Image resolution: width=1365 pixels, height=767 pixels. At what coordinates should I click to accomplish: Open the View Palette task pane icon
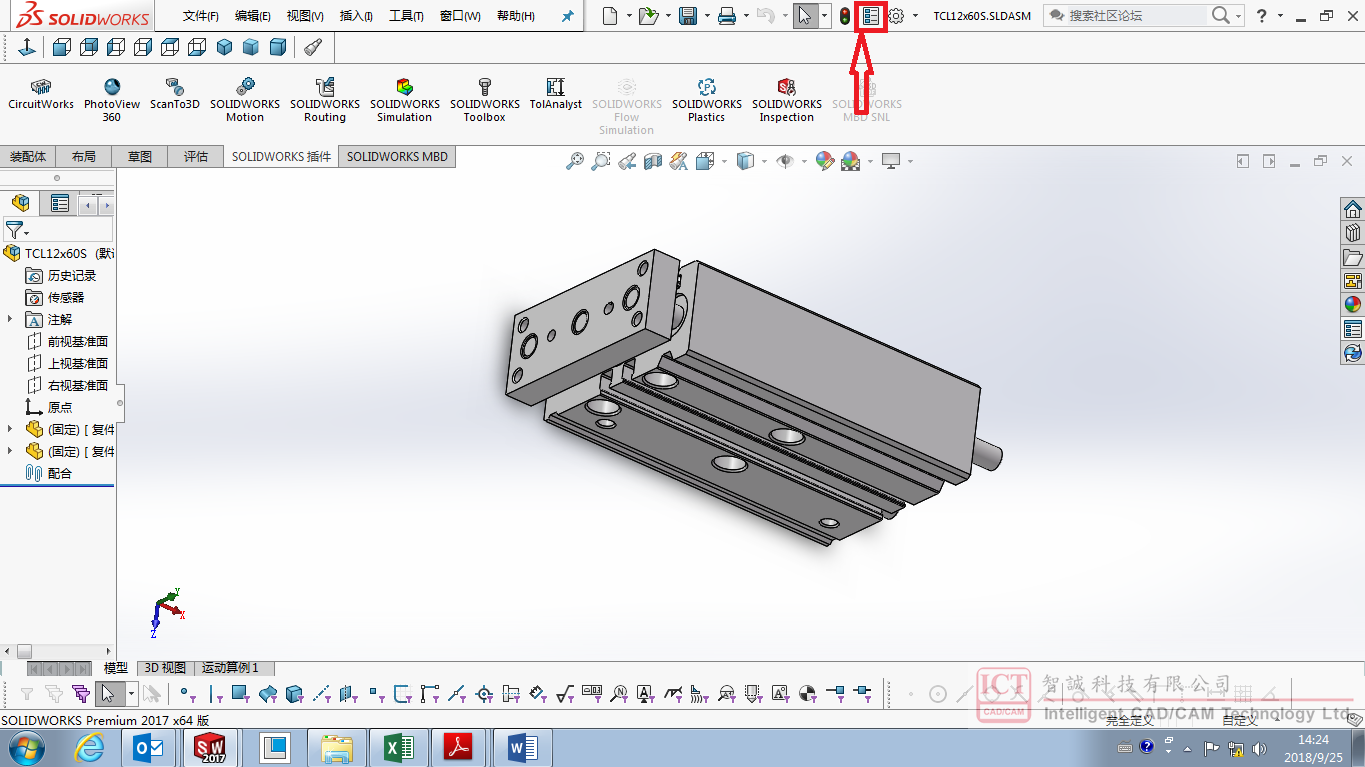click(x=1353, y=281)
